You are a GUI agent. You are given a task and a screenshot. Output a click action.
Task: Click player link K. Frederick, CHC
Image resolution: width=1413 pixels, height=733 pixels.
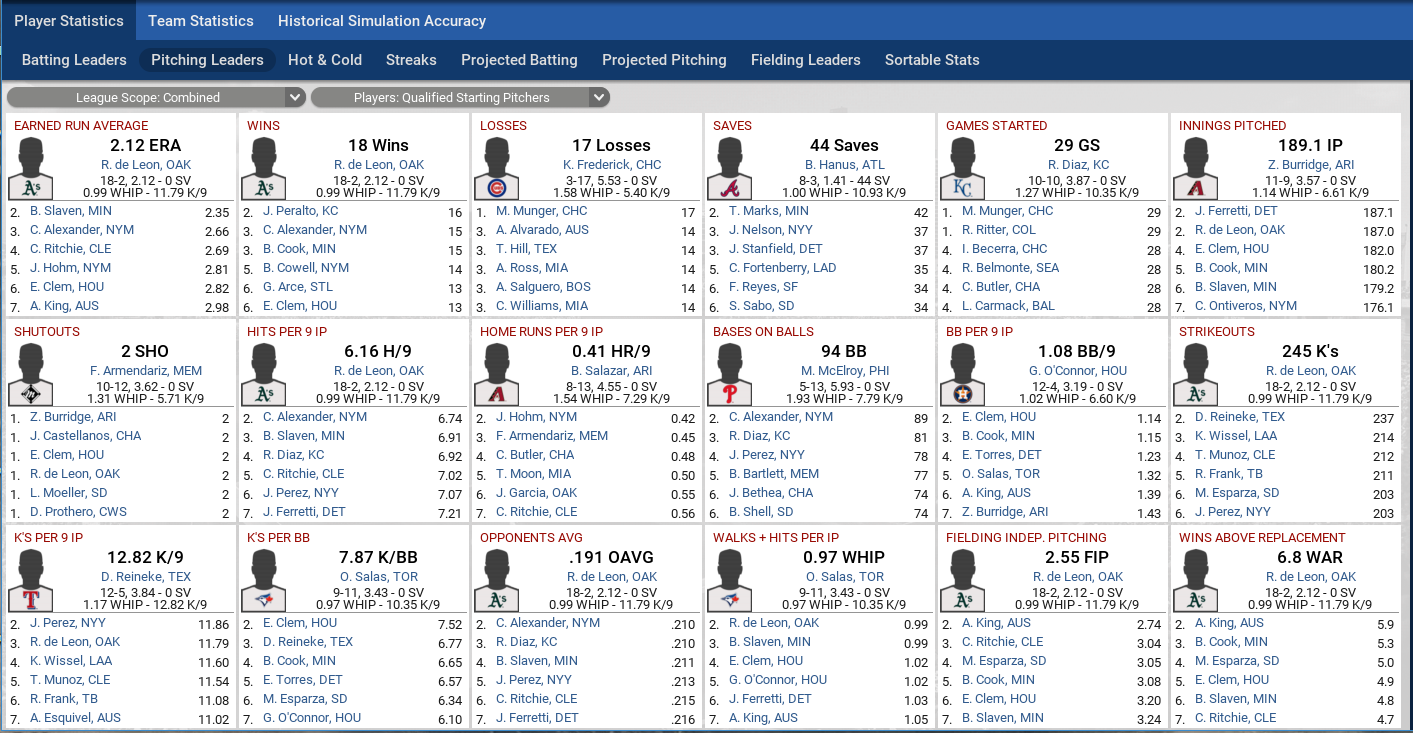click(x=612, y=165)
